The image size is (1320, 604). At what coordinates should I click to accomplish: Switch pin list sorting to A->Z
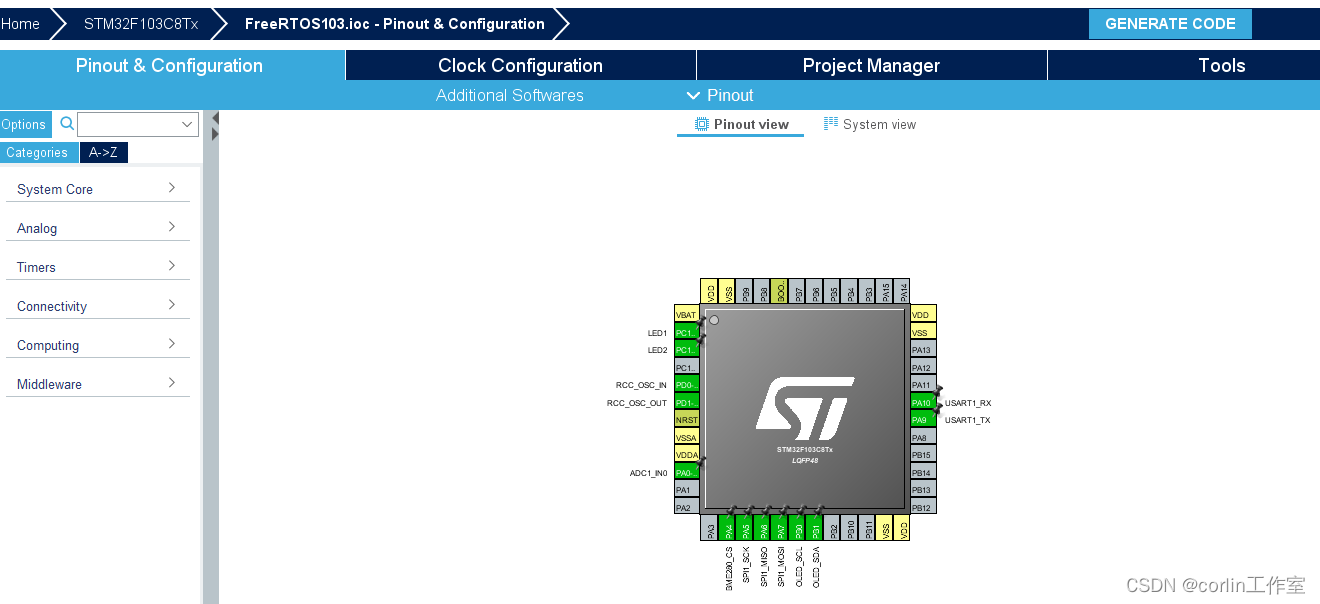click(x=103, y=152)
